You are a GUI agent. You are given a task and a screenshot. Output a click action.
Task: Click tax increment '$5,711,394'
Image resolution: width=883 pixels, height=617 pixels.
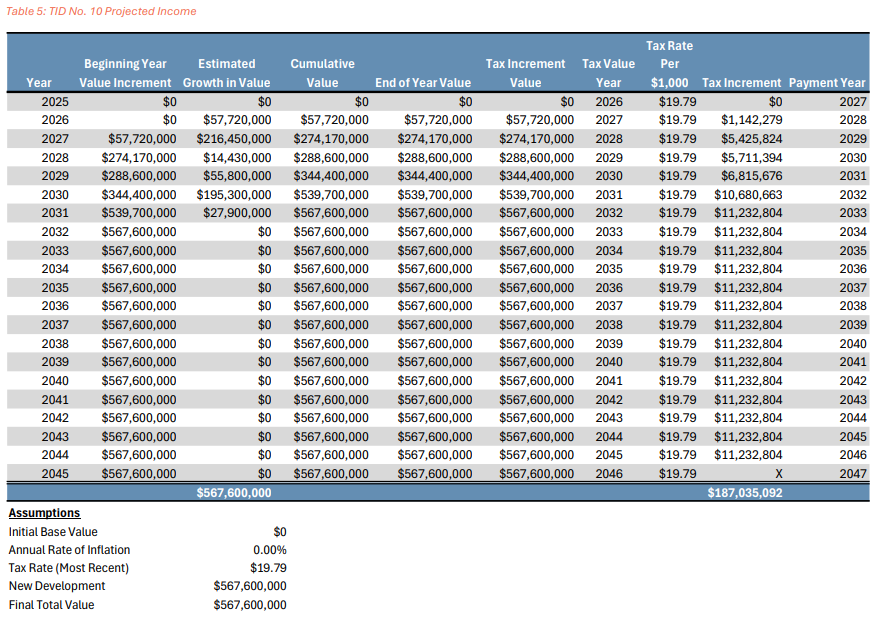pyautogui.click(x=751, y=158)
